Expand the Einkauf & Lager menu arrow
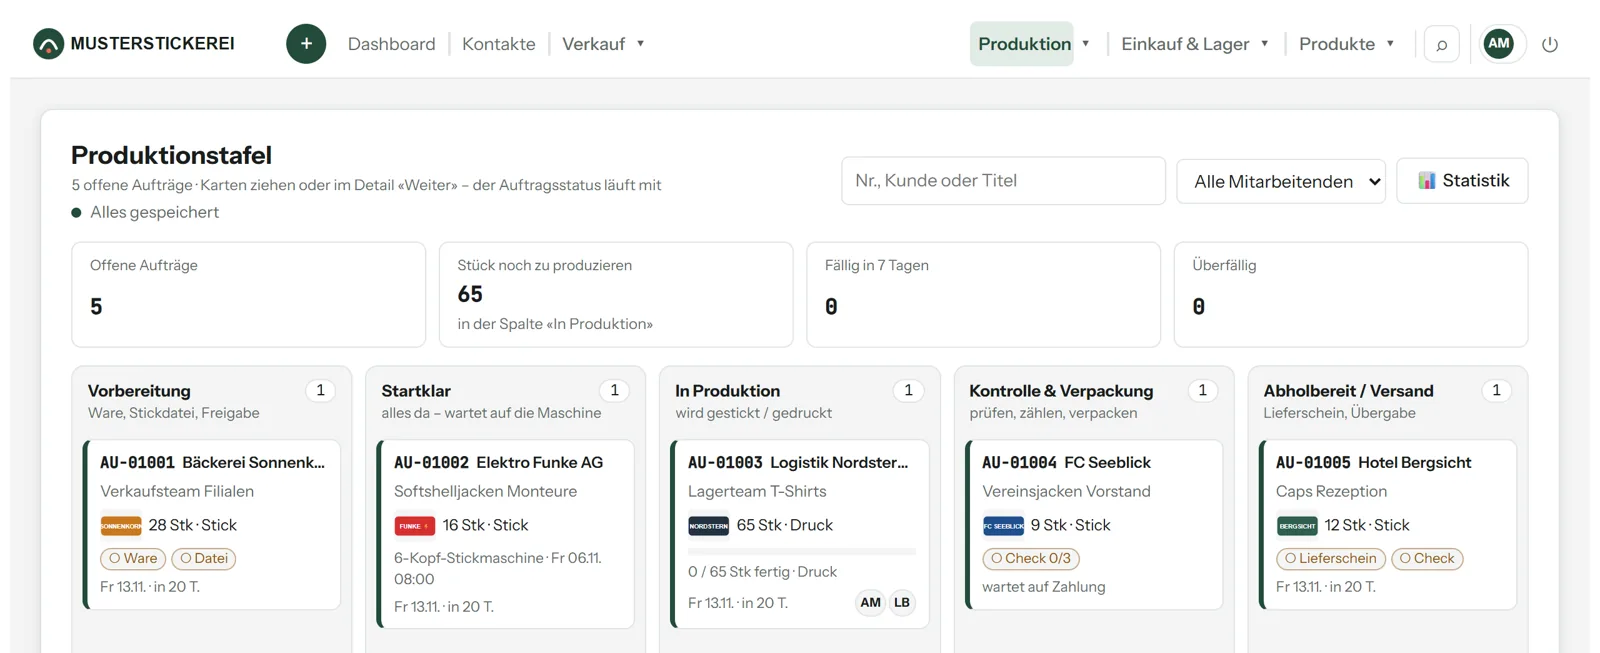1600x653 pixels. 1265,44
